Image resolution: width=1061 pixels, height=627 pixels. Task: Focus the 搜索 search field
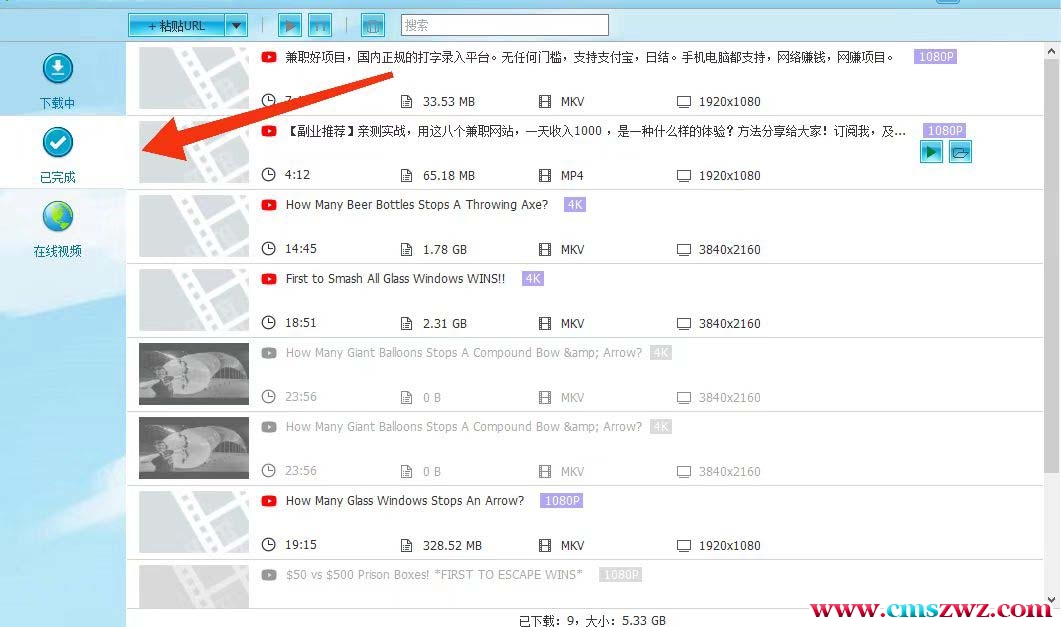pyautogui.click(x=504, y=25)
